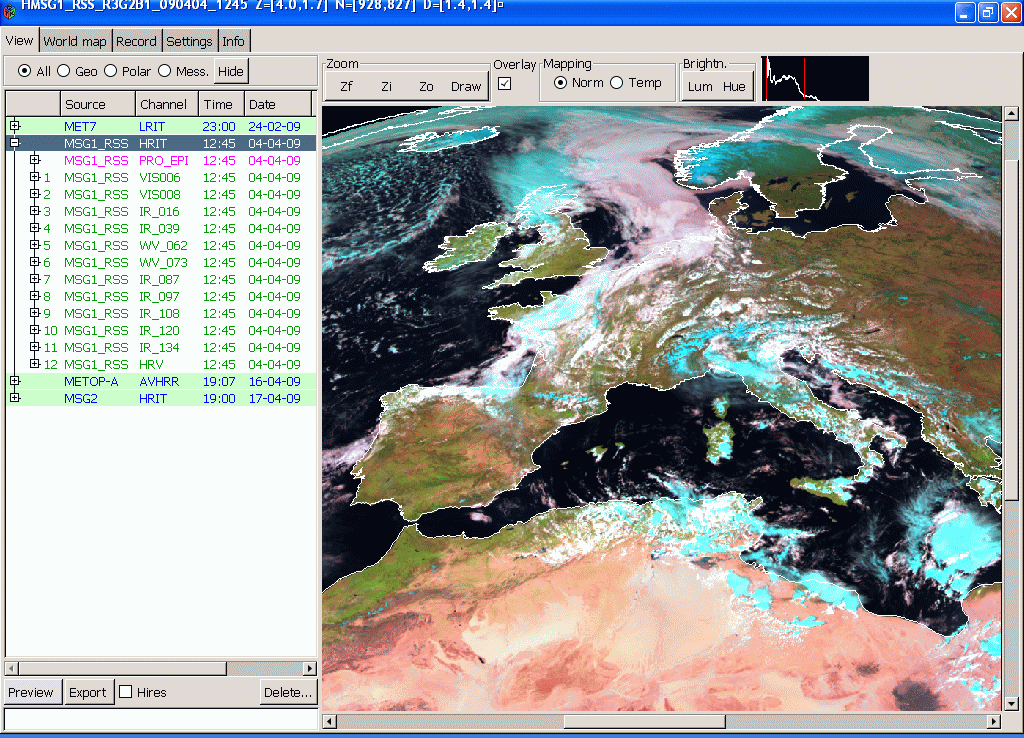Click the Lum brightness button
The image size is (1024, 738).
click(700, 87)
